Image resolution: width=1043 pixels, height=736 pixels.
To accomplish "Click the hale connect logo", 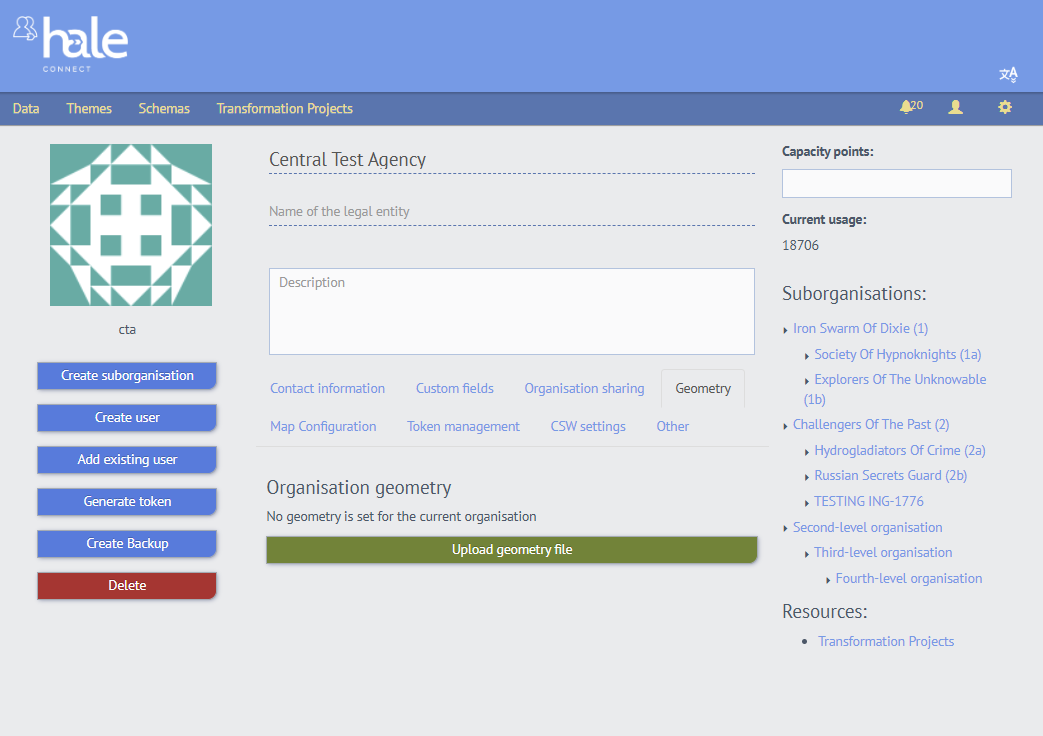I will [x=71, y=43].
